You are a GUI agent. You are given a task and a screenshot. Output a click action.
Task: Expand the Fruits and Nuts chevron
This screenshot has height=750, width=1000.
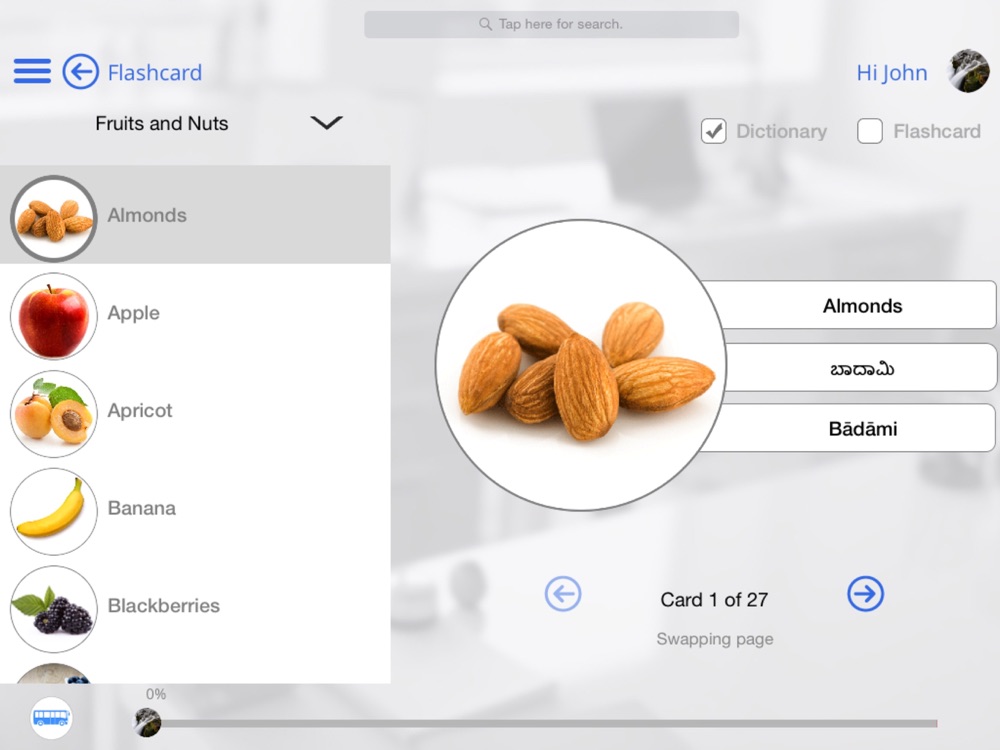pos(327,122)
